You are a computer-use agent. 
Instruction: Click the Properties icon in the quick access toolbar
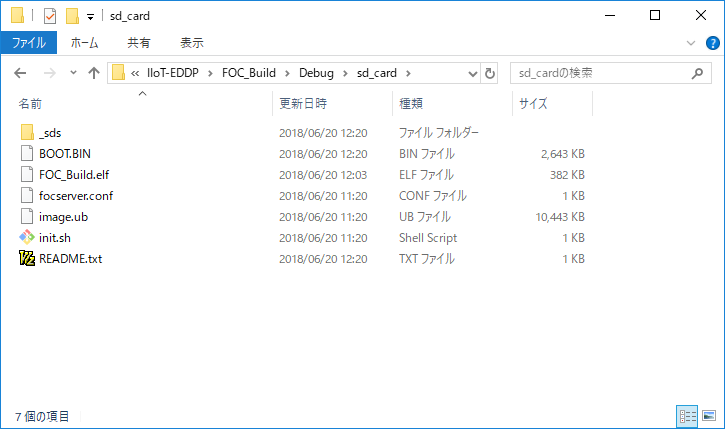(x=50, y=16)
